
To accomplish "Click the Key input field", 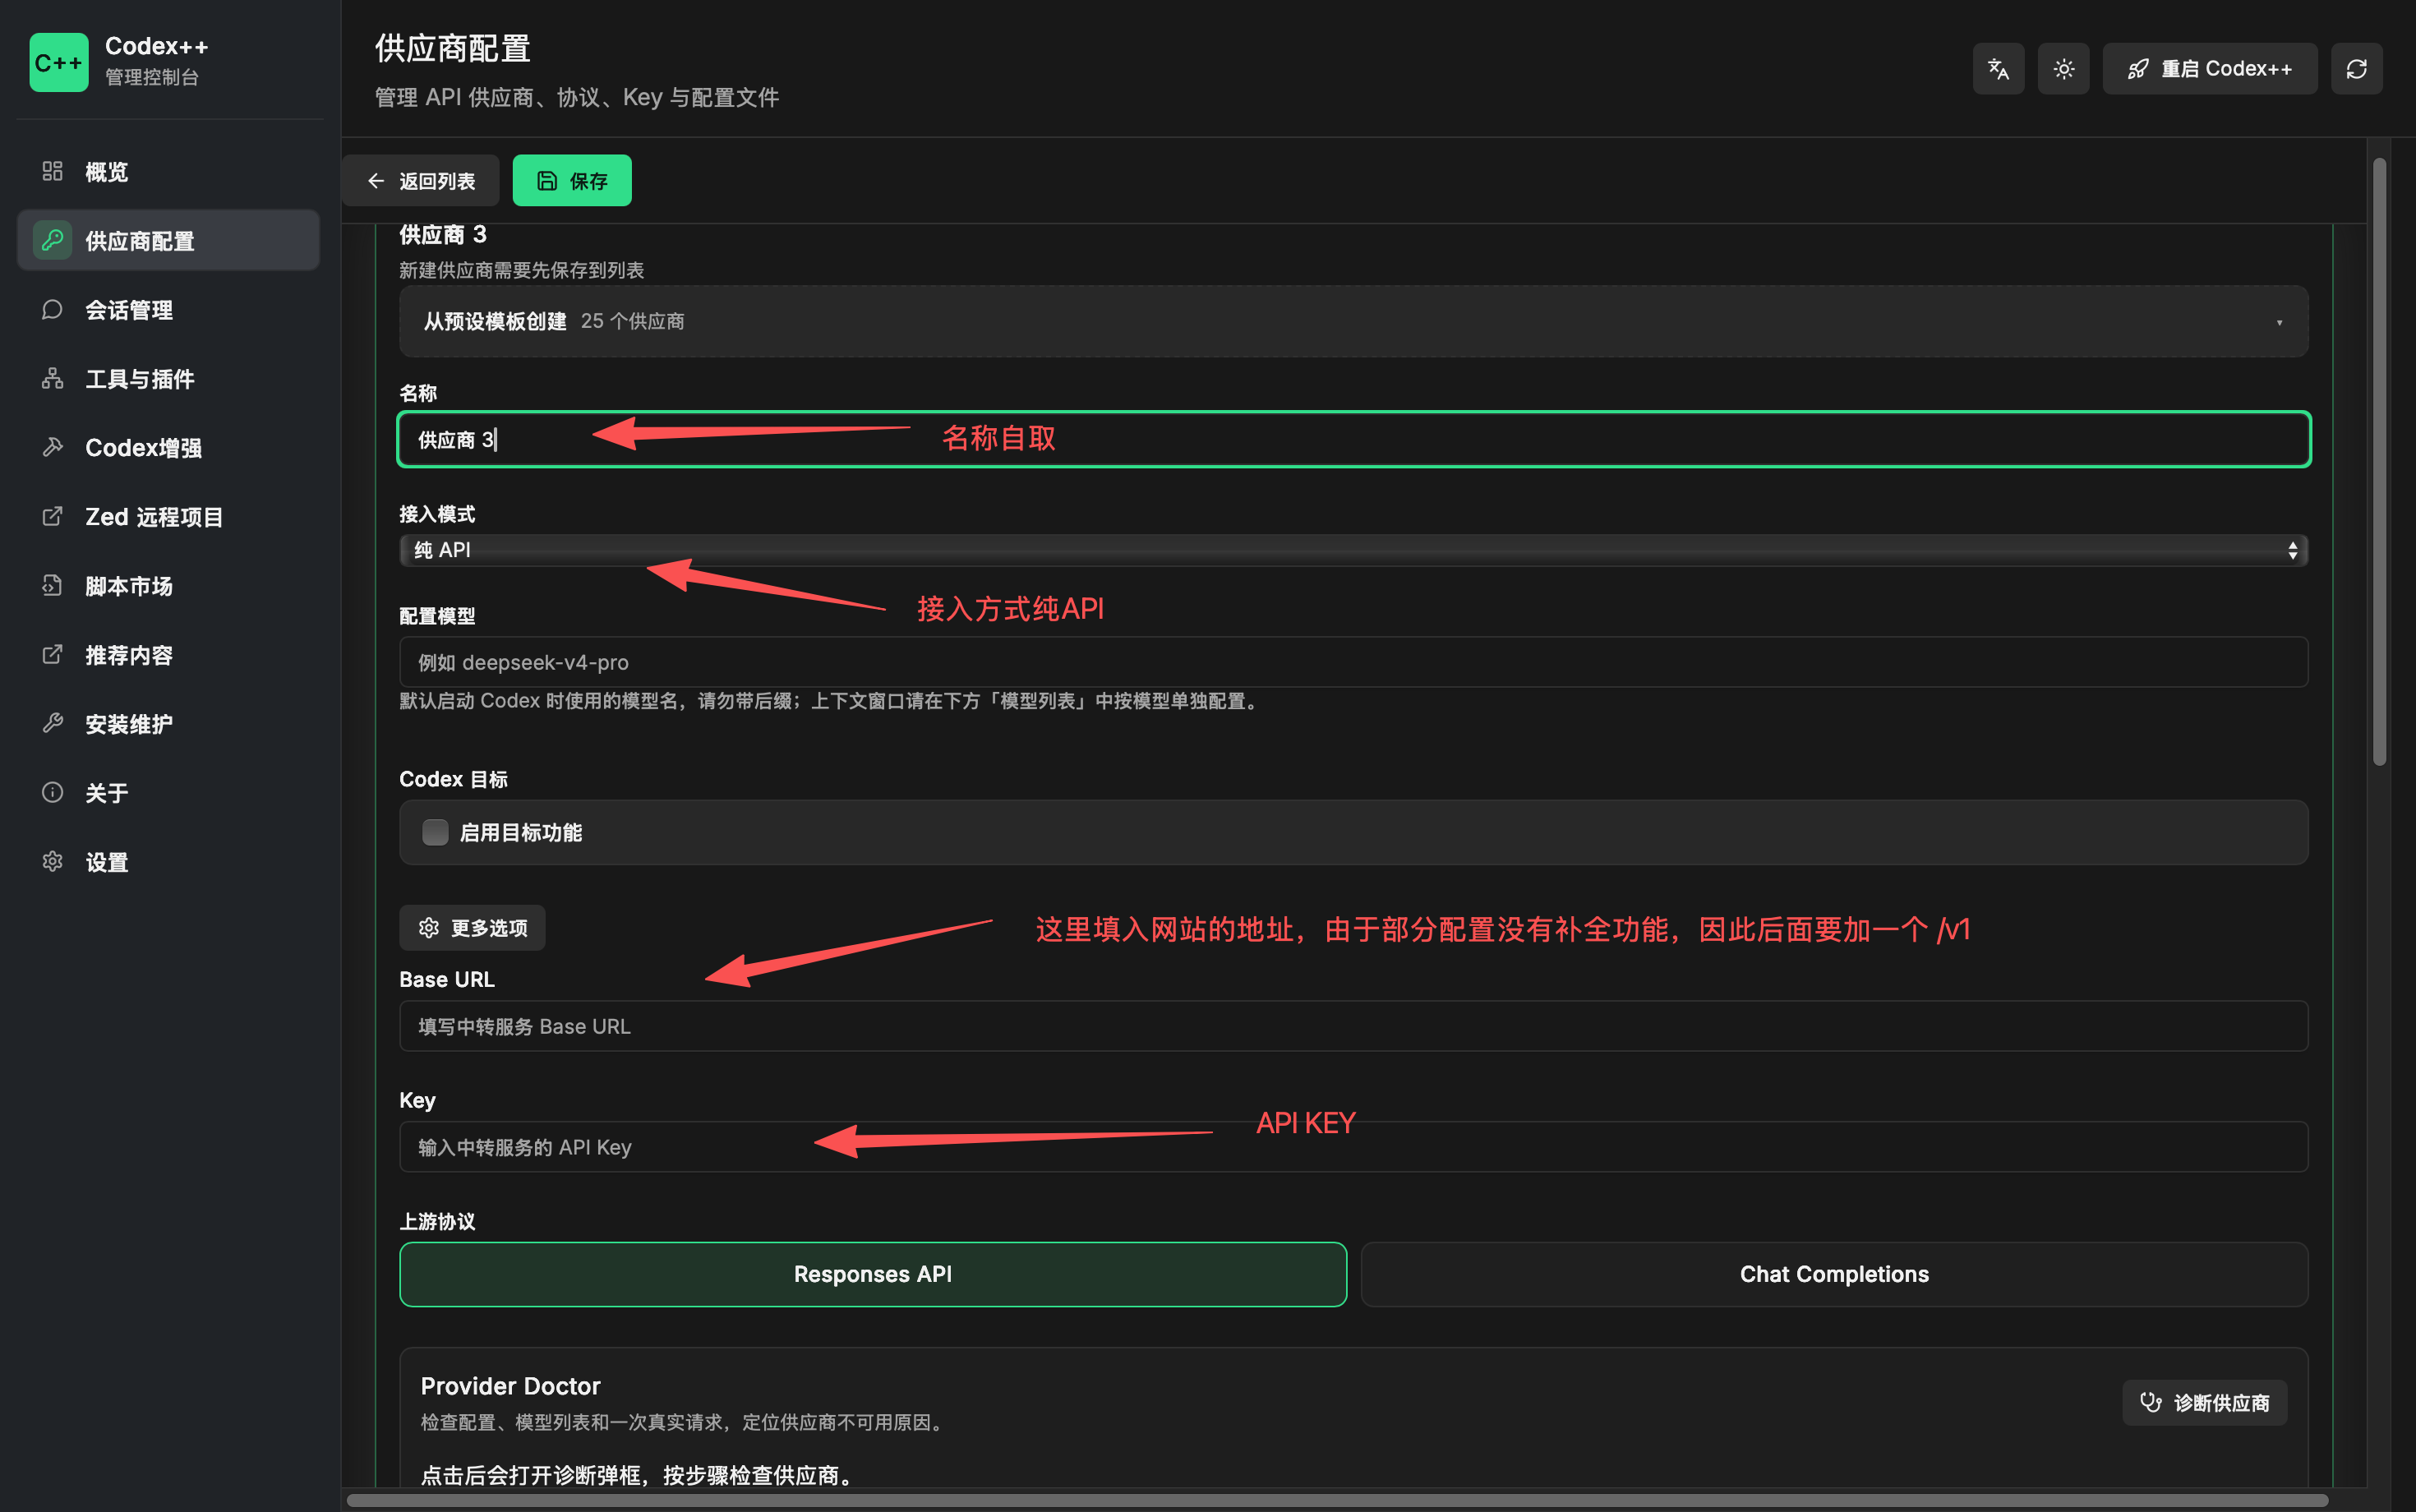I will tap(1354, 1146).
